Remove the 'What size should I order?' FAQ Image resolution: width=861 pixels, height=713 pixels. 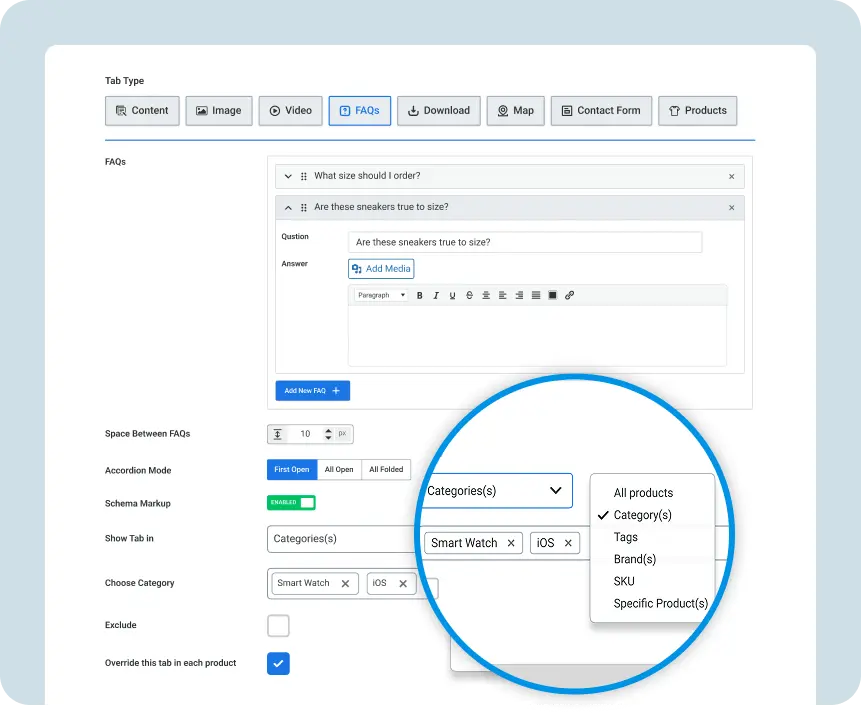click(x=731, y=176)
